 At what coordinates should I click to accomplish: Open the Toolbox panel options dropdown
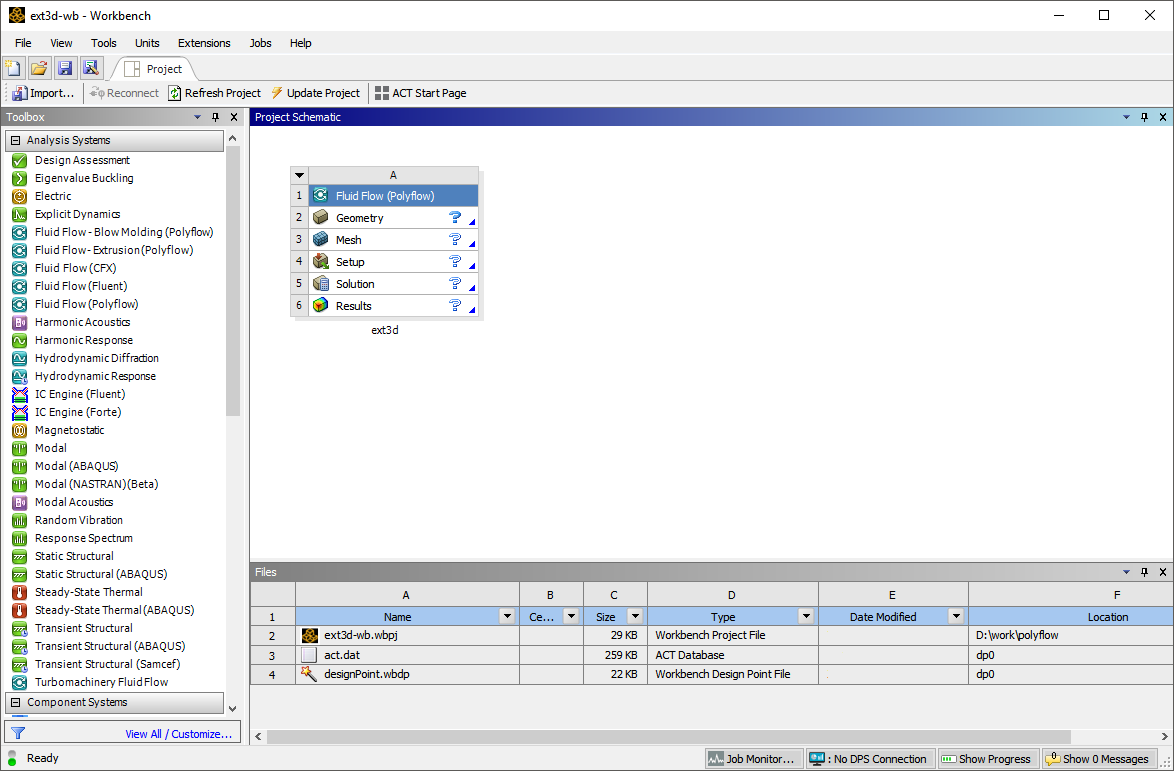pyautogui.click(x=198, y=117)
